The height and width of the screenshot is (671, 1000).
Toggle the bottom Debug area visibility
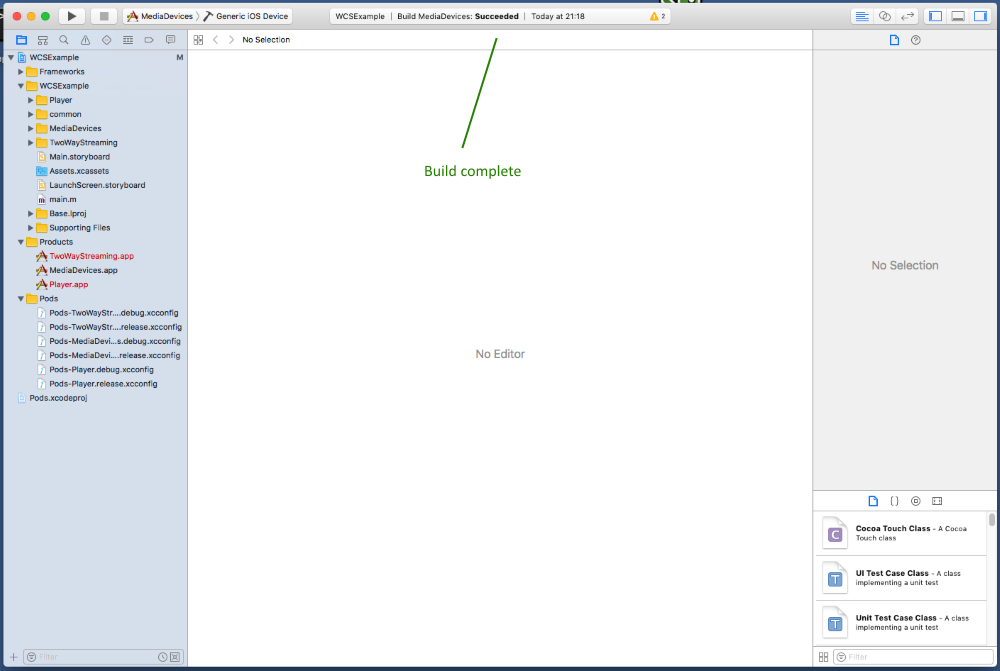957,16
